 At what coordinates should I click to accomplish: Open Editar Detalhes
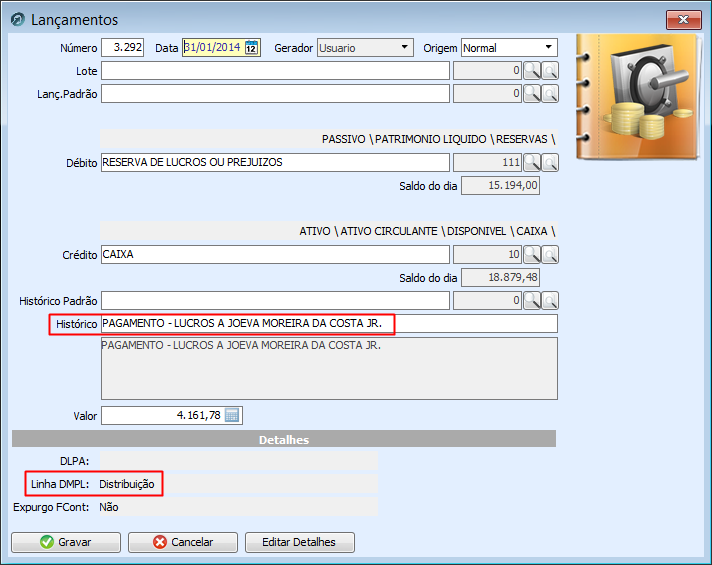tap(300, 542)
